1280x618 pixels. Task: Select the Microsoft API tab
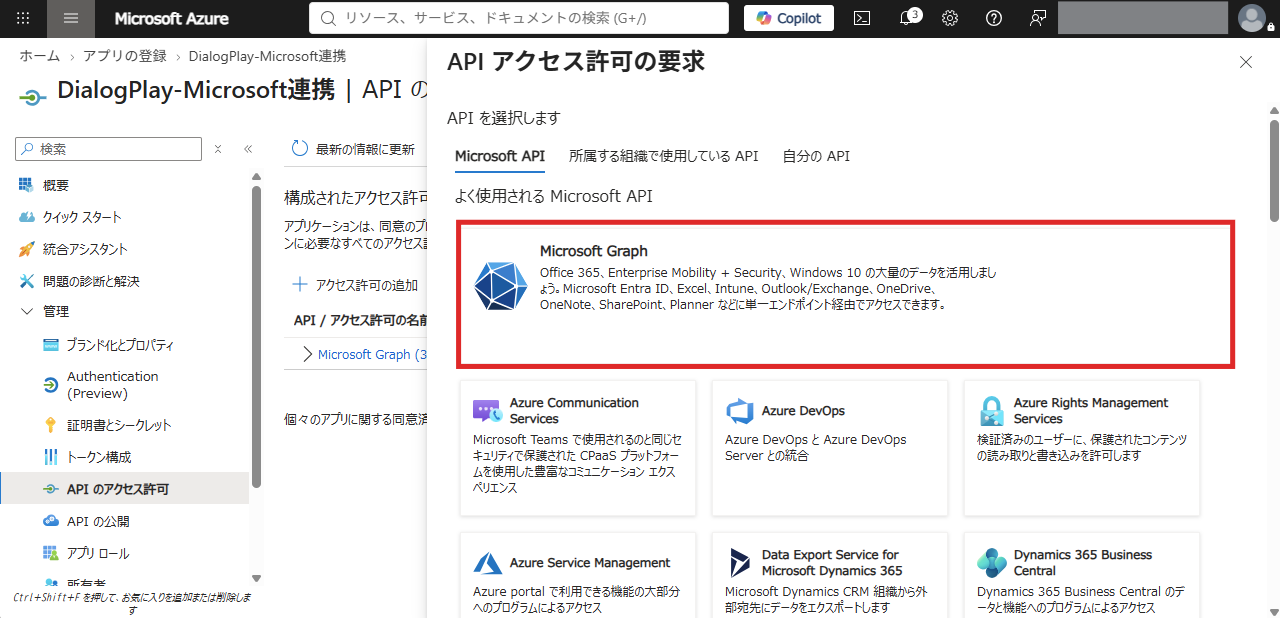click(500, 156)
